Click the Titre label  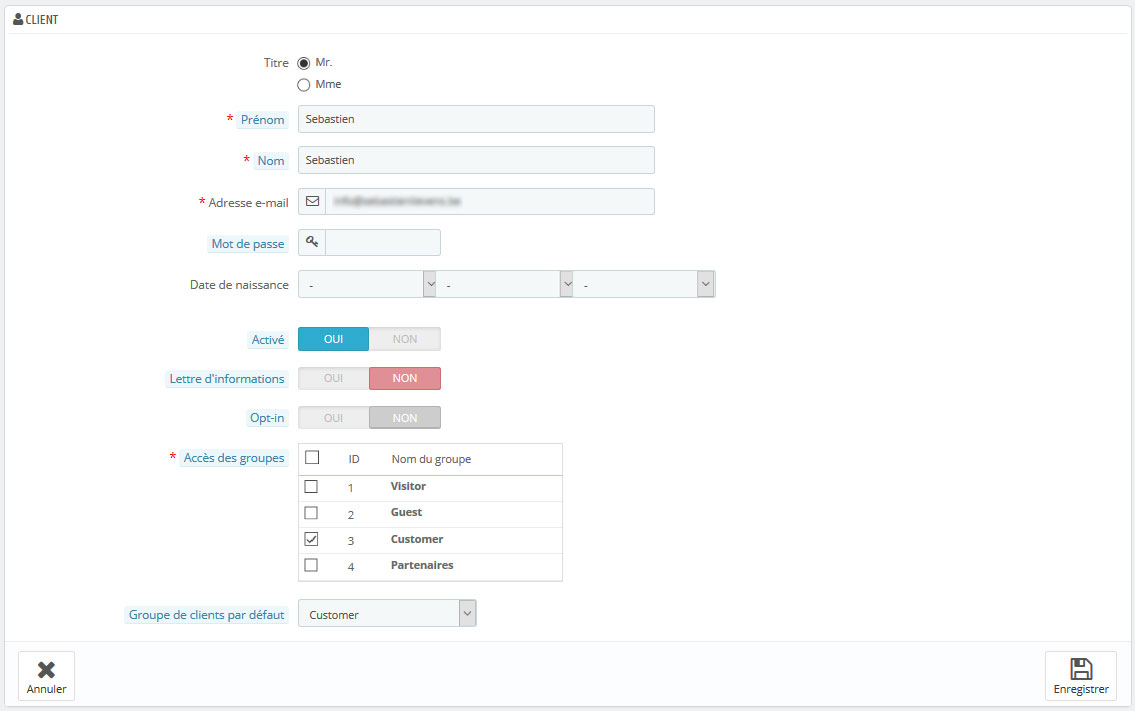276,63
